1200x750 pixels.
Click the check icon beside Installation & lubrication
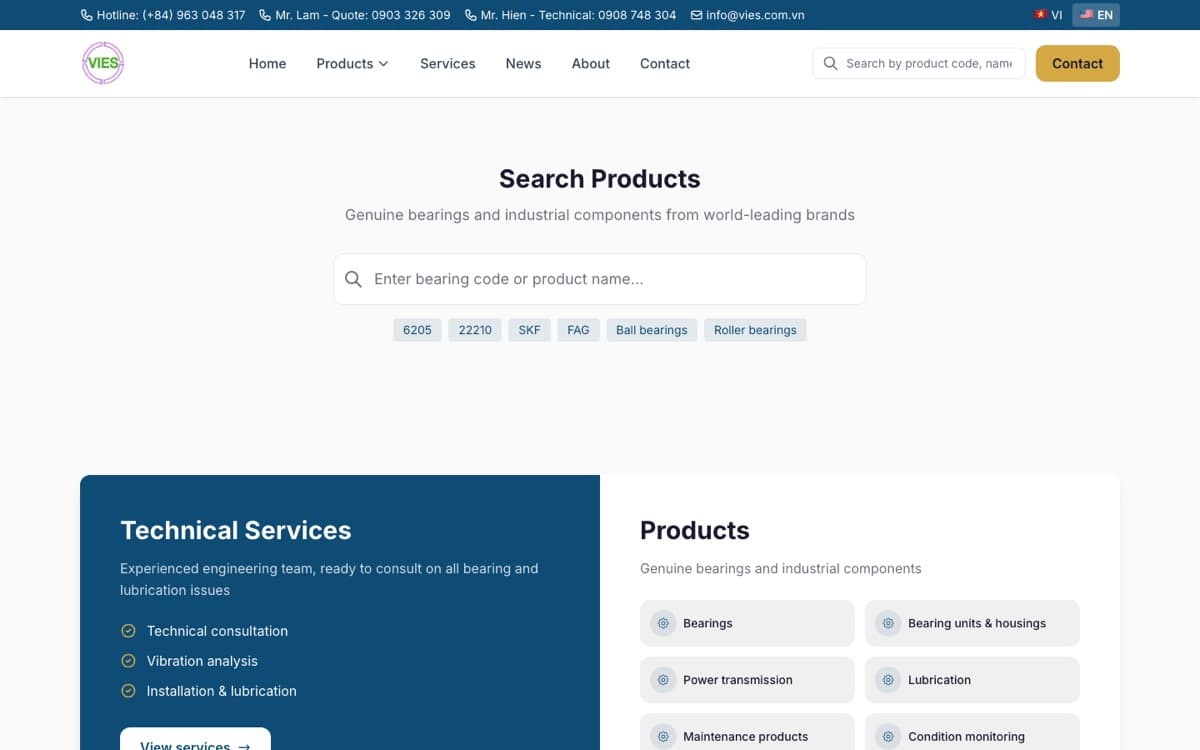[128, 691]
